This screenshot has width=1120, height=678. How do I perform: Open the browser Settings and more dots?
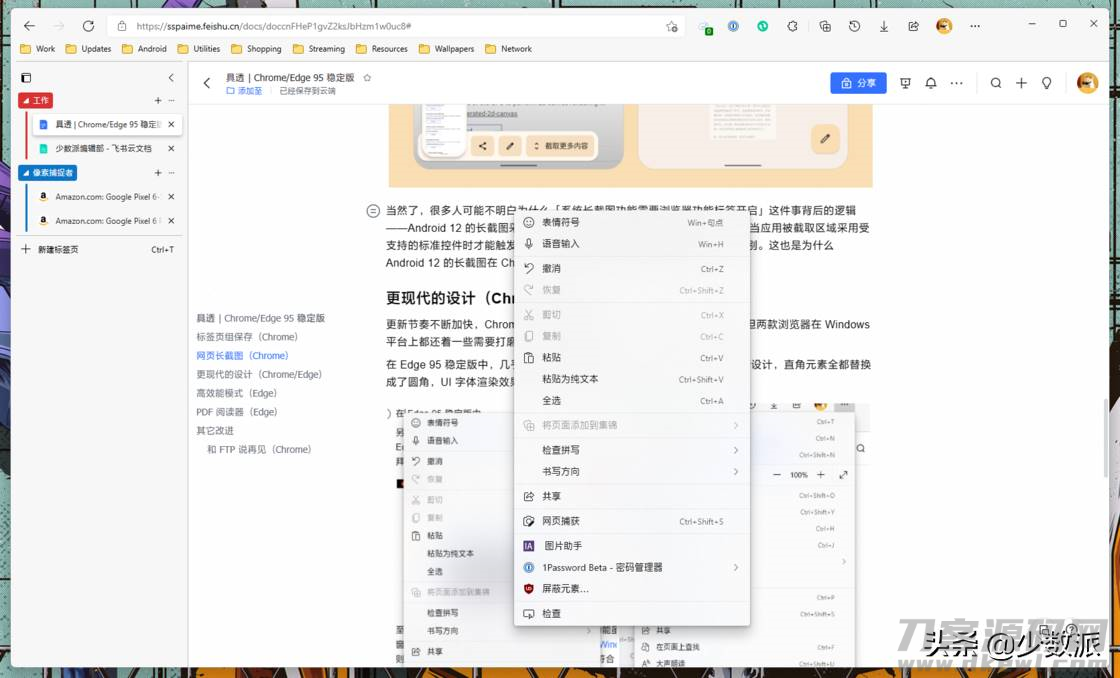(975, 26)
